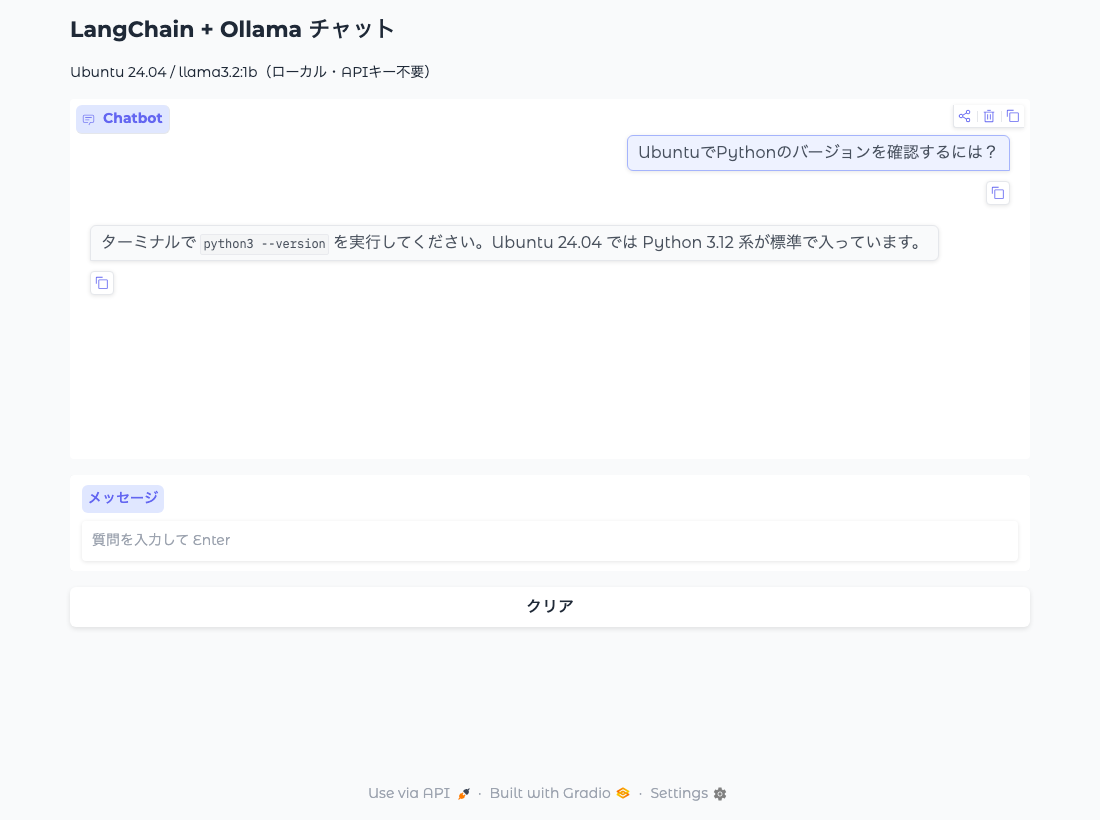Click the Settings gear icon in the footer
This screenshot has width=1100, height=820.
coord(720,794)
